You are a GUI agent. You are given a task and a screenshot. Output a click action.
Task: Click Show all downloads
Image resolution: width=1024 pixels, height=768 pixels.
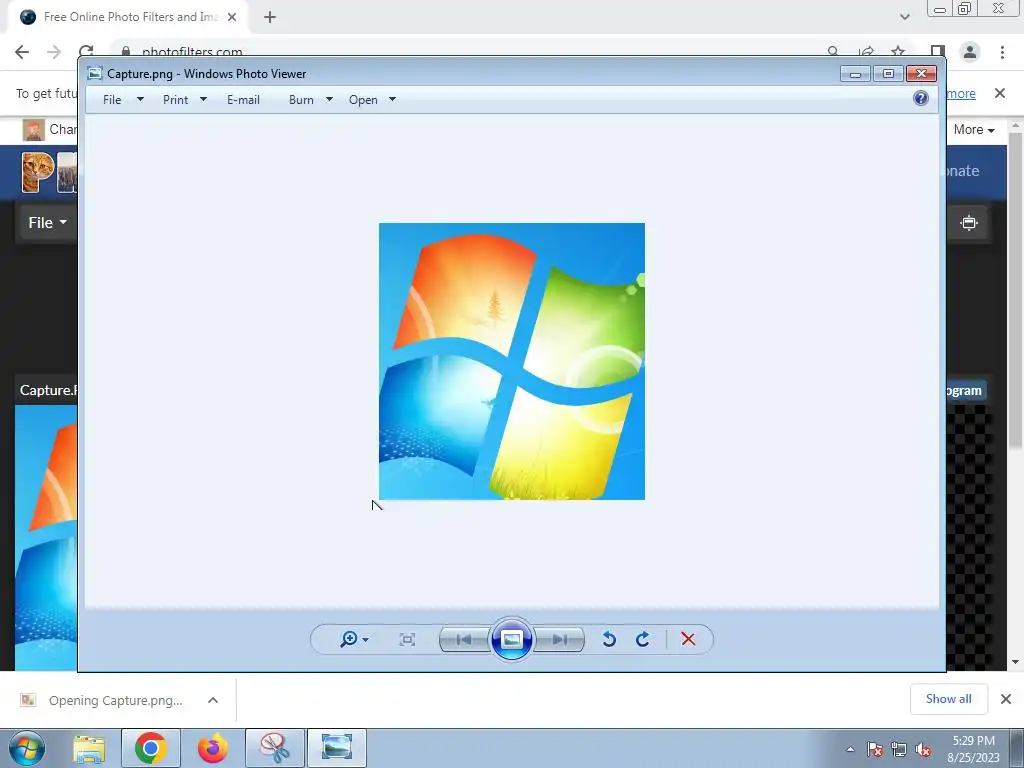(948, 699)
